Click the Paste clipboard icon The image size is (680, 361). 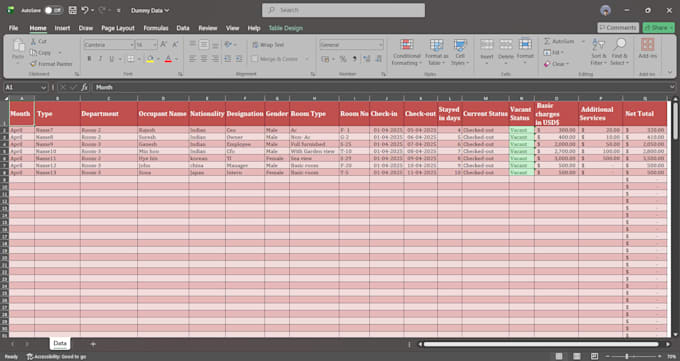(x=18, y=45)
